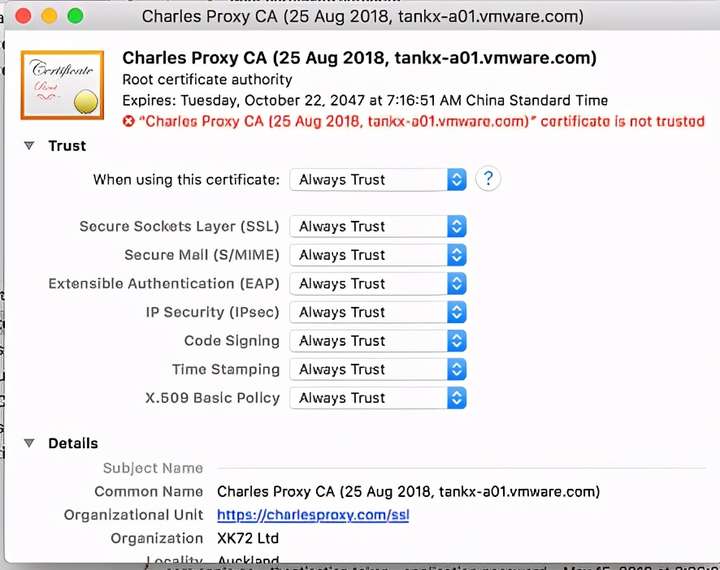This screenshot has height=570, width=720.
Task: Close the certificate window with red button
Action: click(23, 16)
